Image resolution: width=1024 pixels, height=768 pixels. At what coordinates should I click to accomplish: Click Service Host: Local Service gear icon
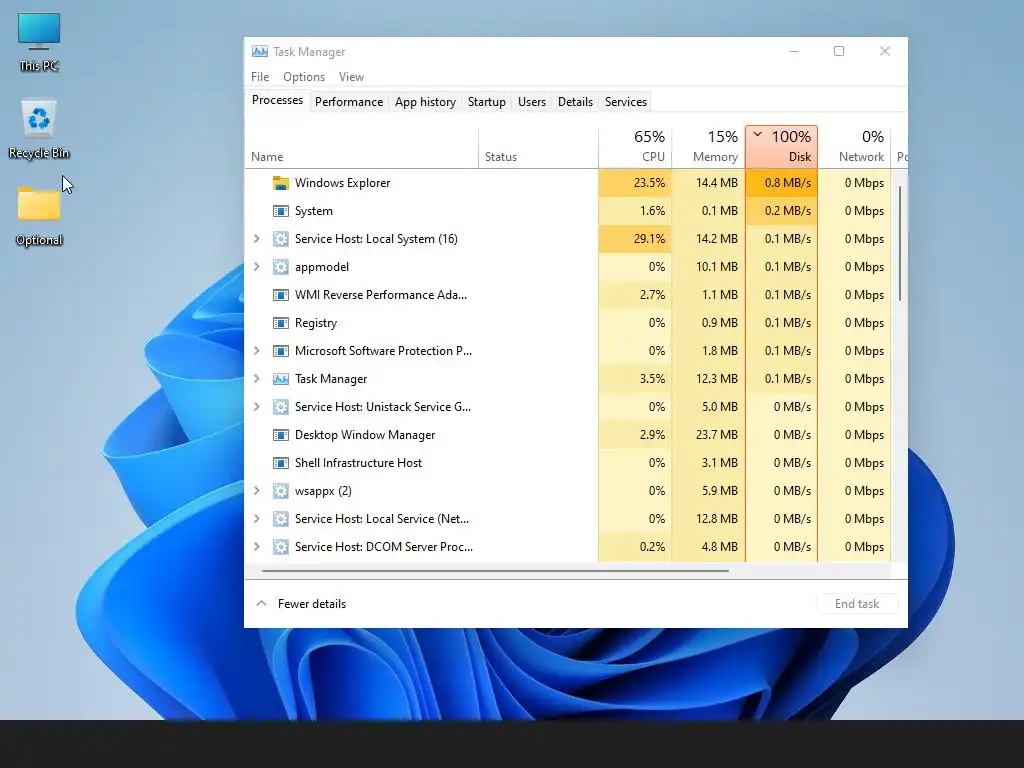point(281,519)
